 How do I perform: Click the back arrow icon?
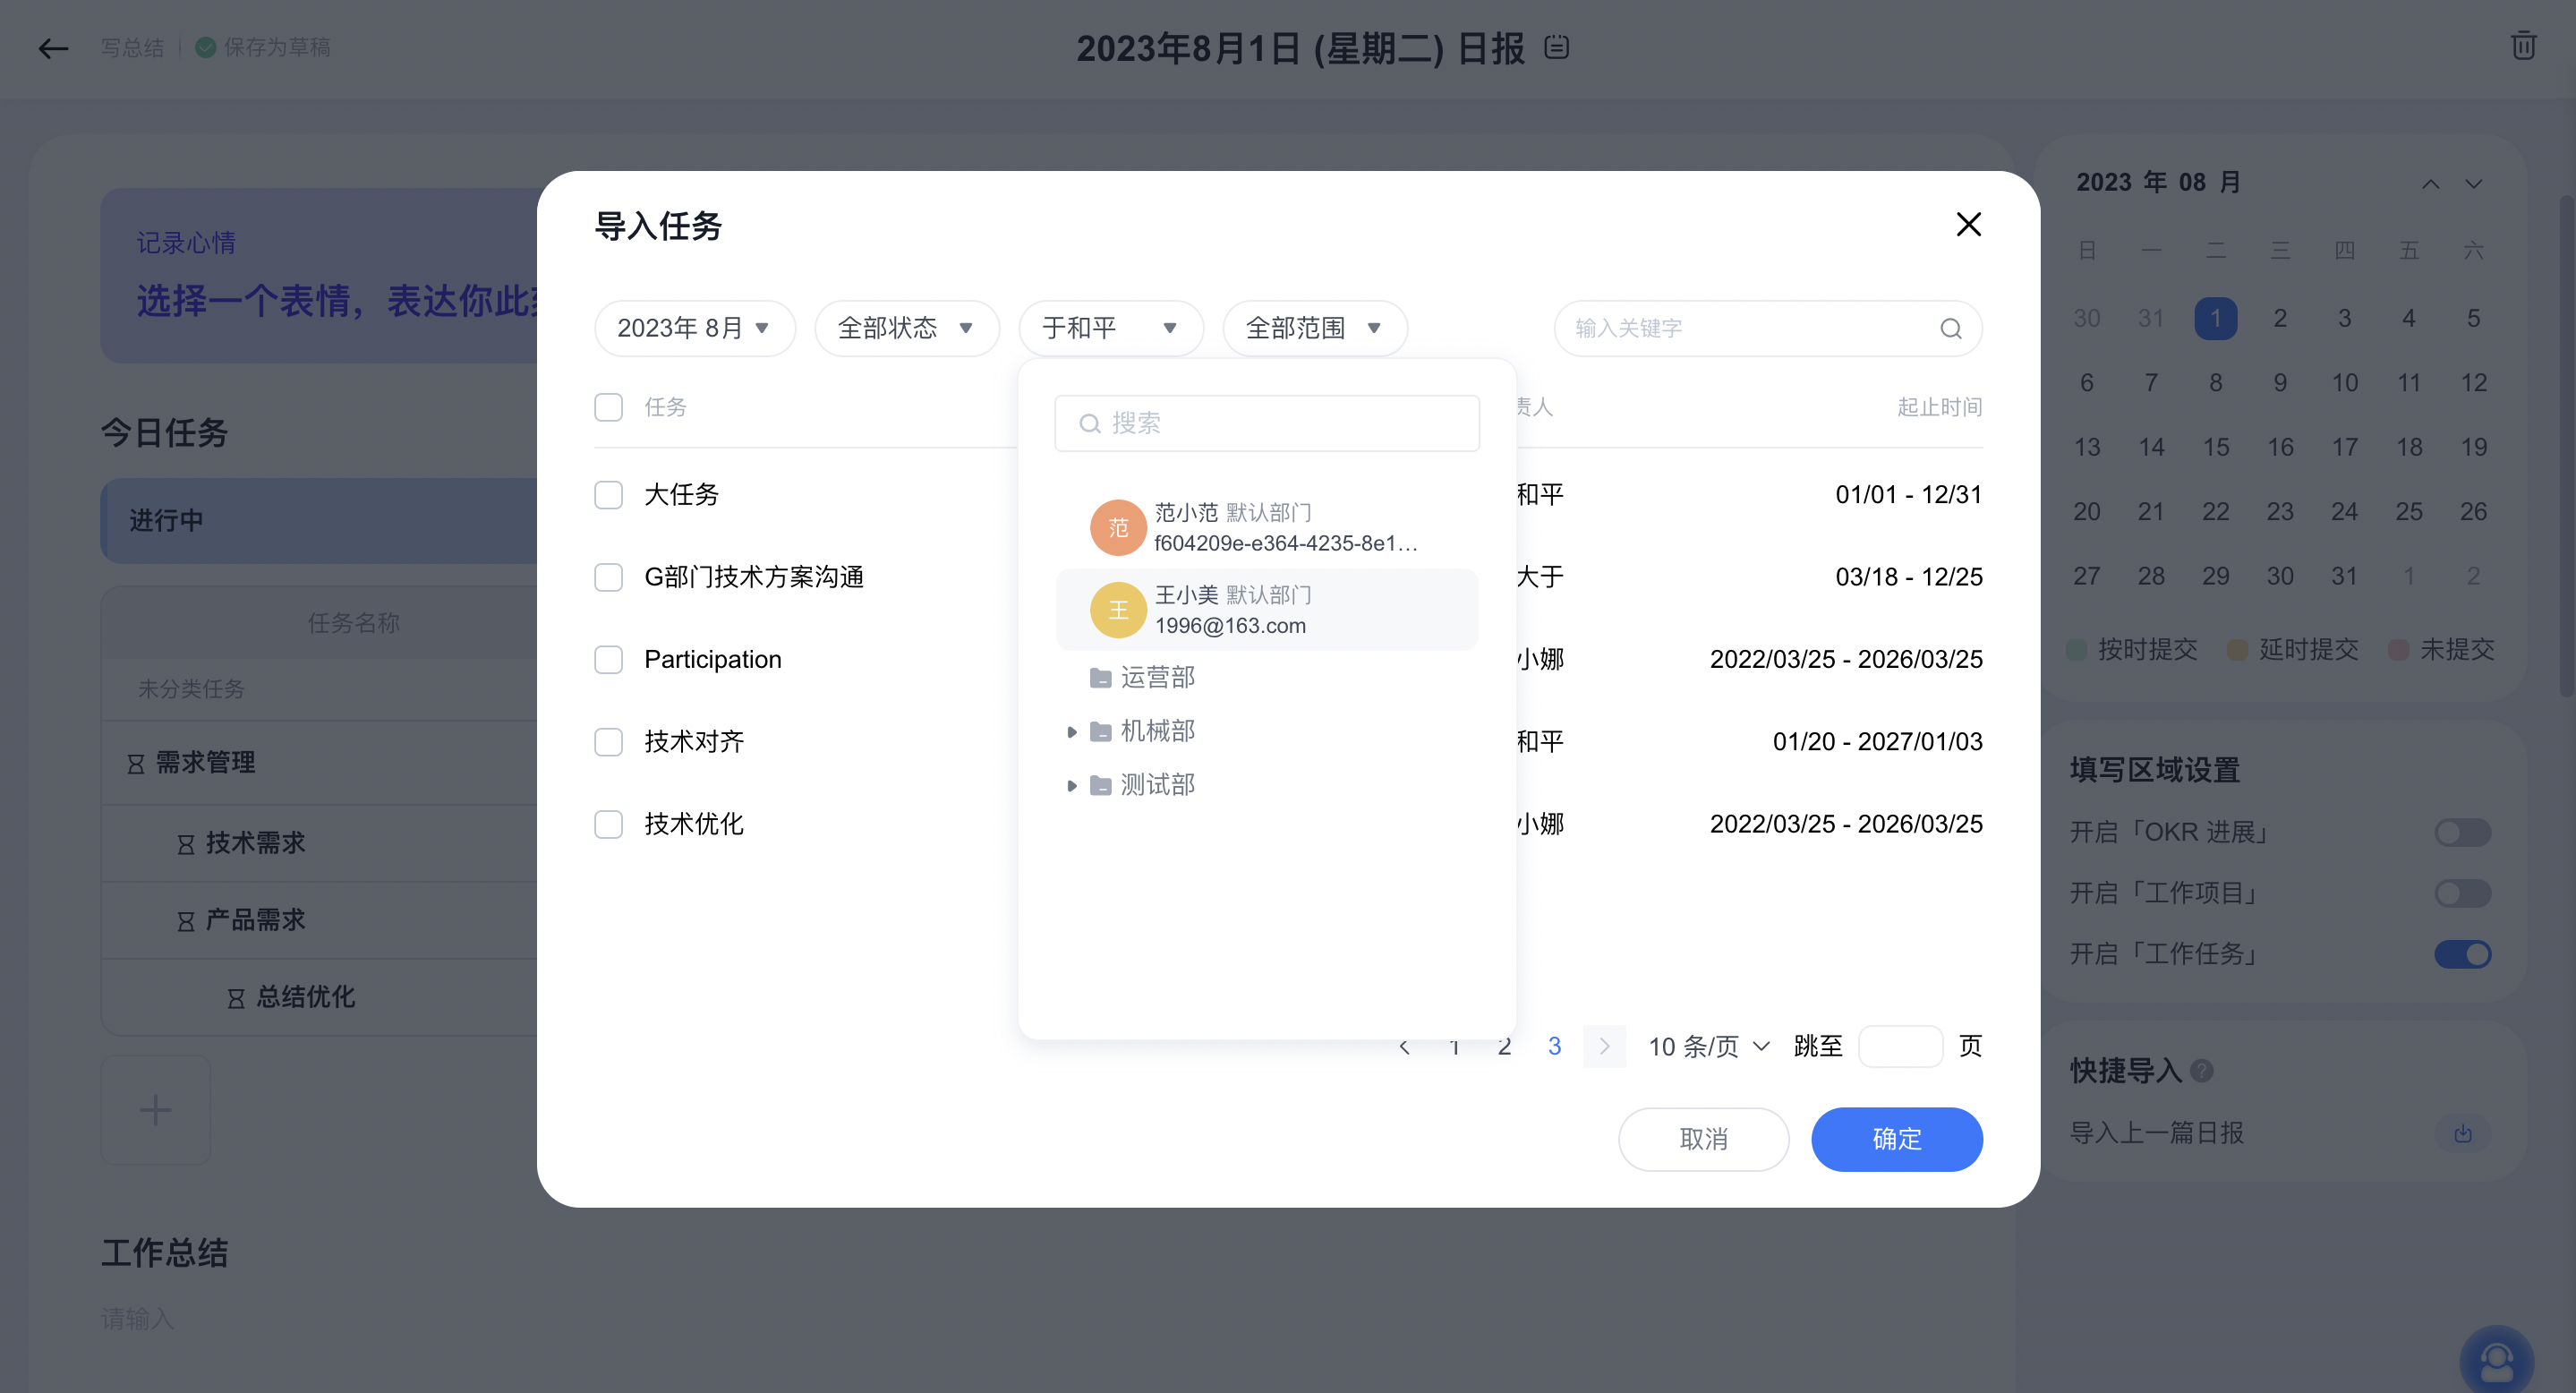click(x=53, y=47)
